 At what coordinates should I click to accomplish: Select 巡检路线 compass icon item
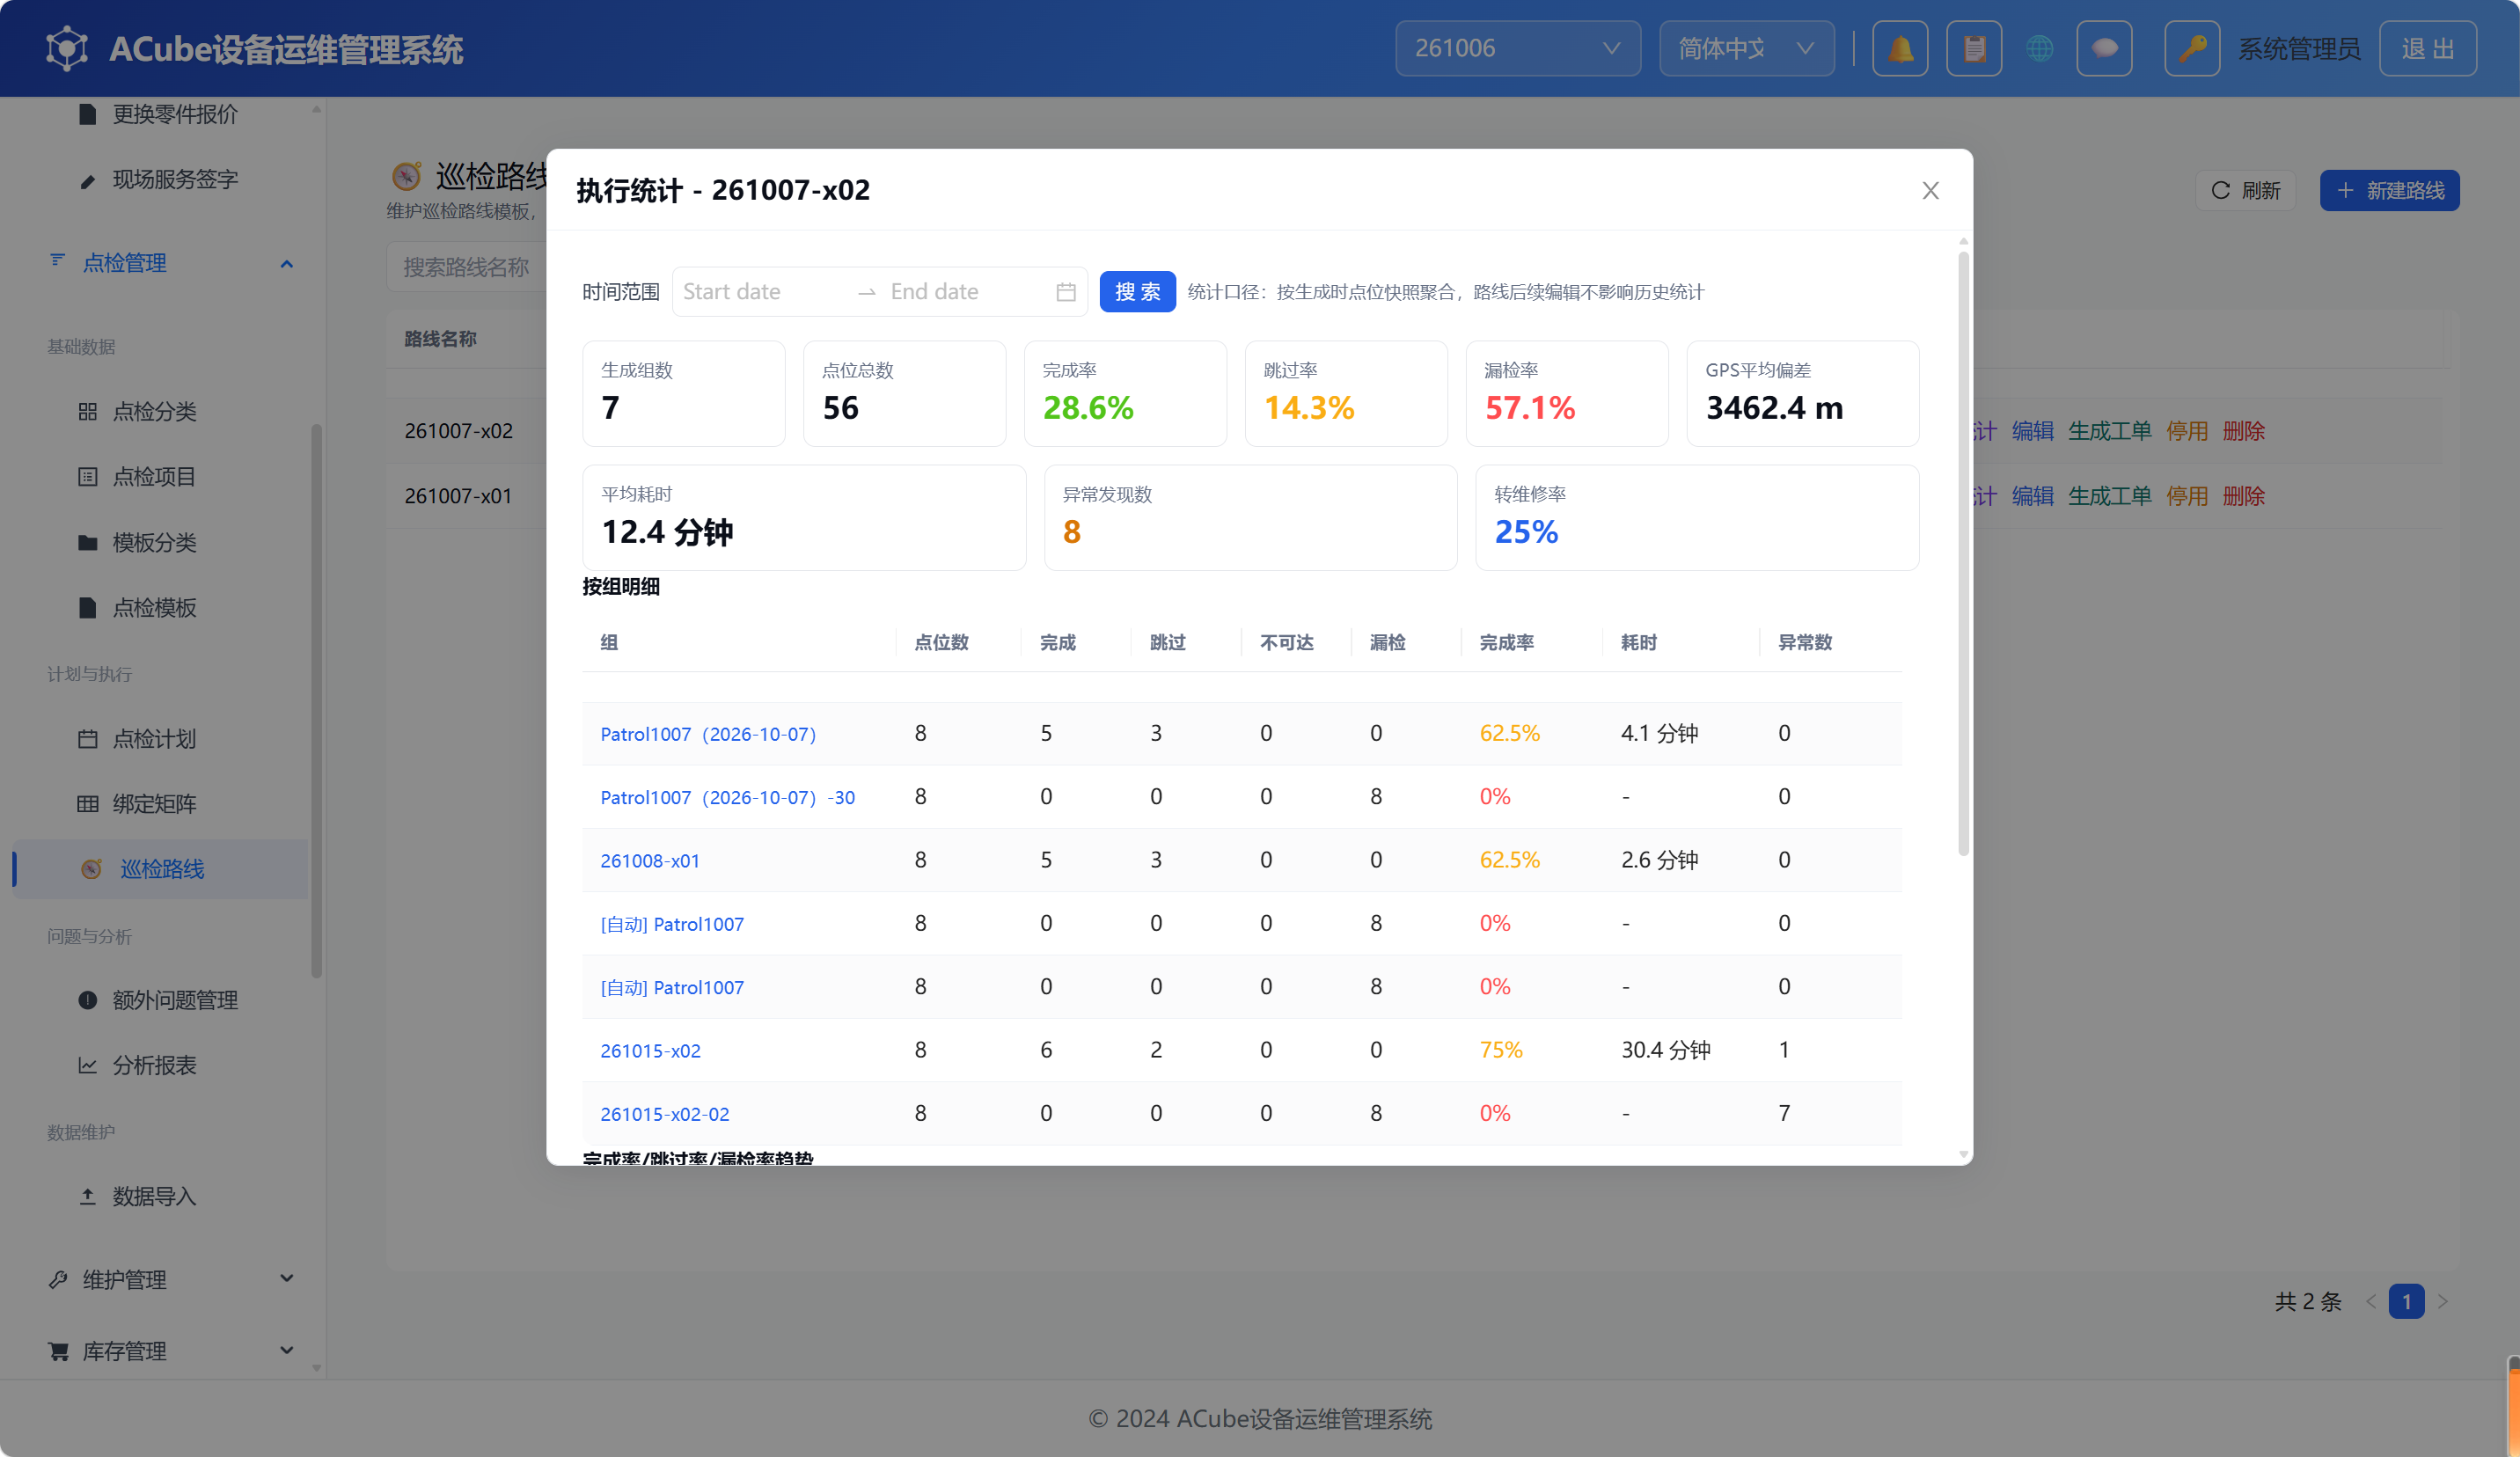pyautogui.click(x=160, y=869)
